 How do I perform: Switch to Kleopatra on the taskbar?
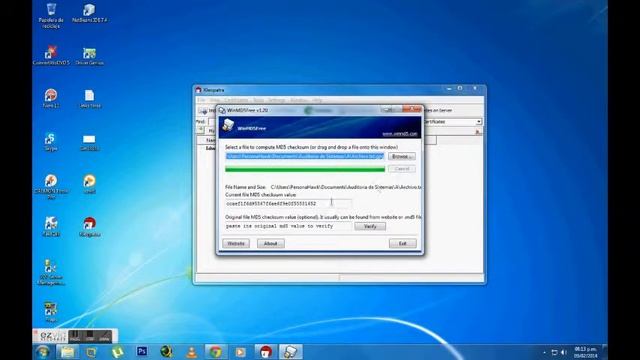[x=266, y=352]
